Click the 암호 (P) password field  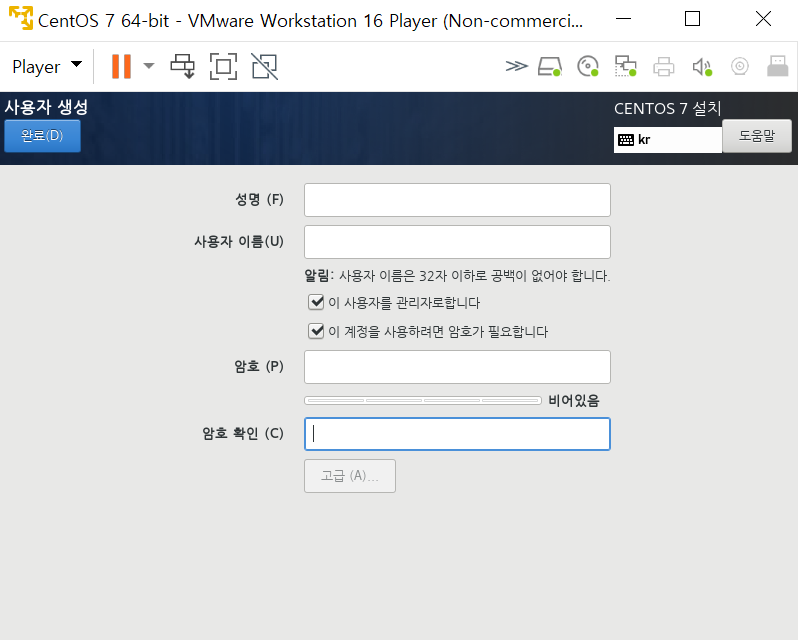(x=457, y=367)
